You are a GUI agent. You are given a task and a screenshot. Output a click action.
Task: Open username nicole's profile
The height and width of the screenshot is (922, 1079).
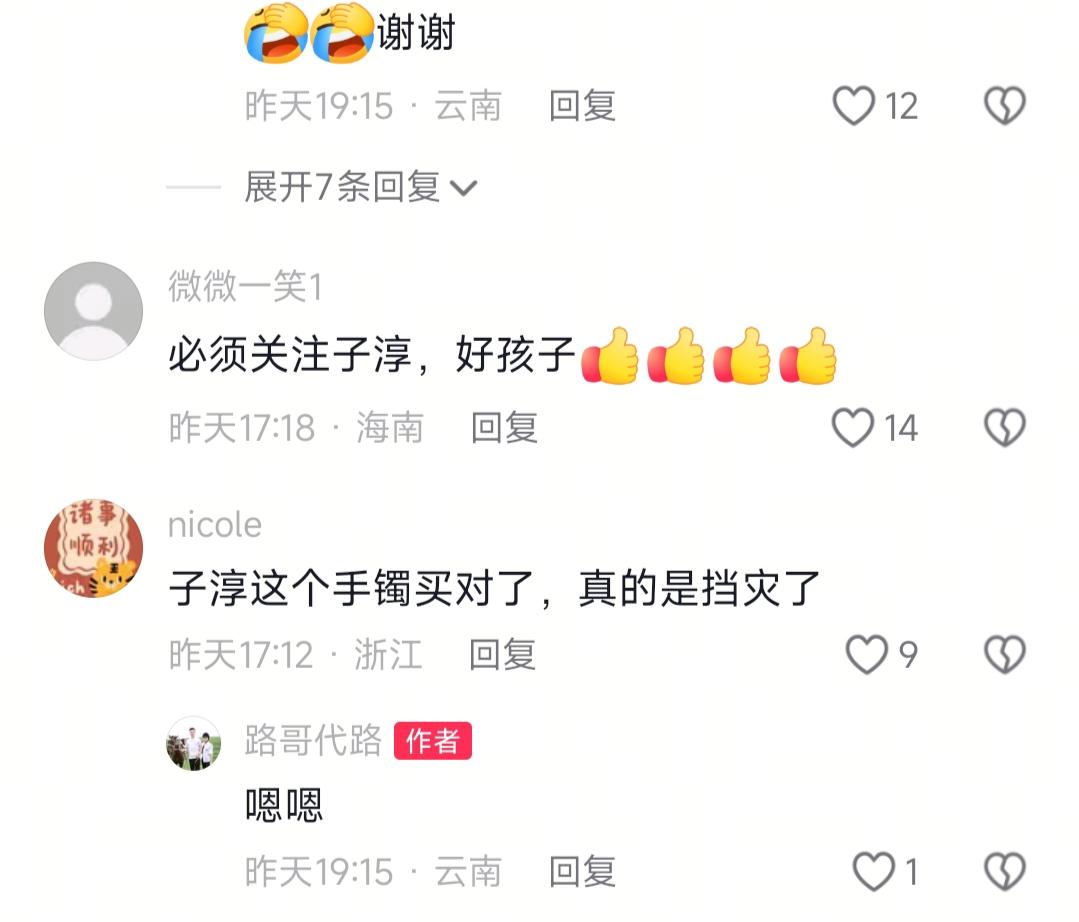[x=215, y=525]
